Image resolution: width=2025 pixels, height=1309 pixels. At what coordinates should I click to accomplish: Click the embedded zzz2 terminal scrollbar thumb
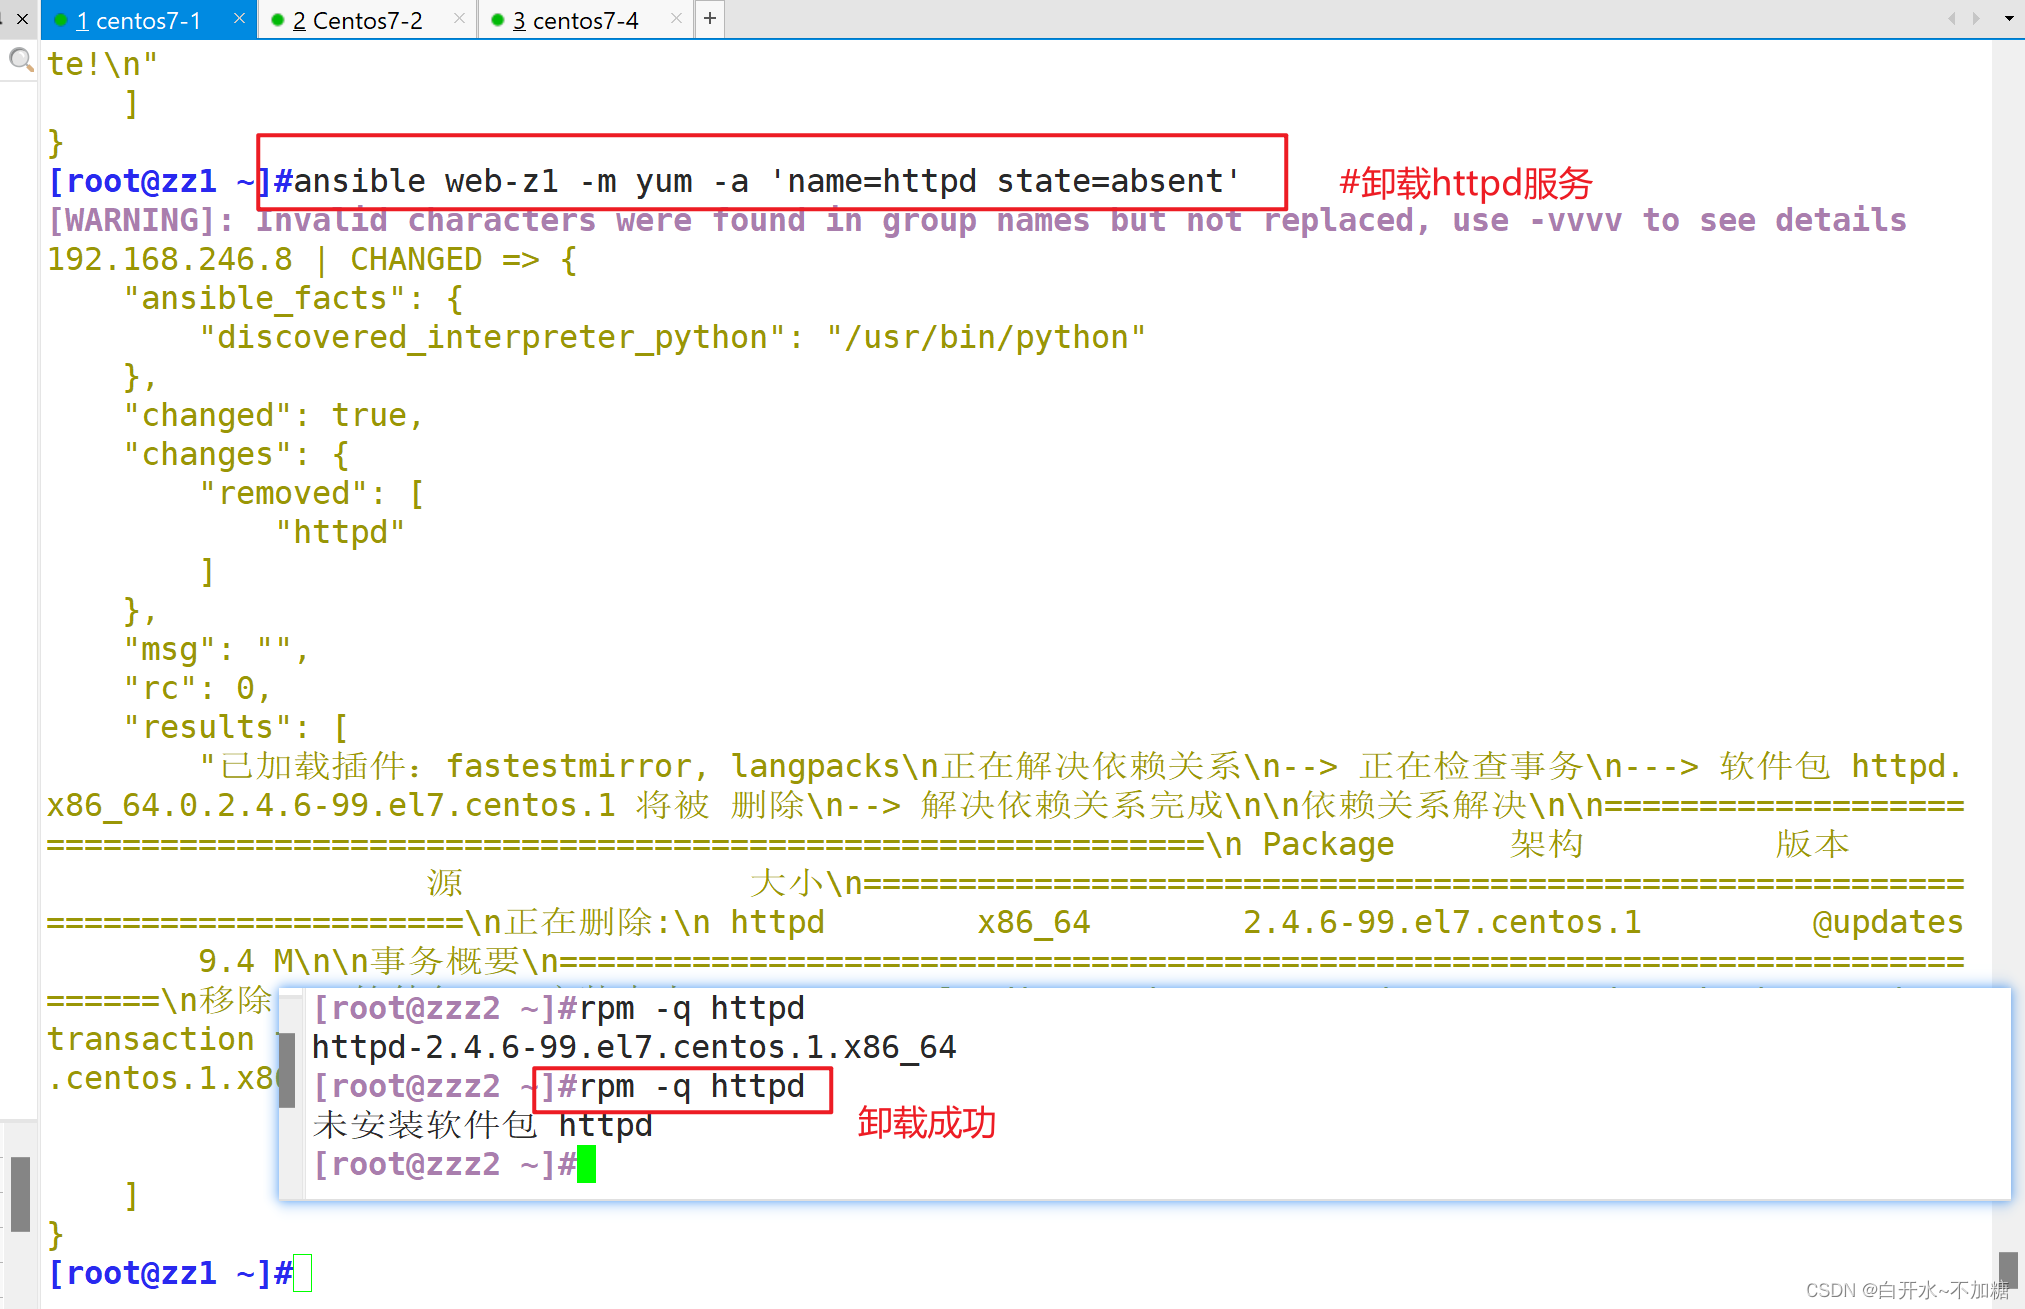point(287,1070)
